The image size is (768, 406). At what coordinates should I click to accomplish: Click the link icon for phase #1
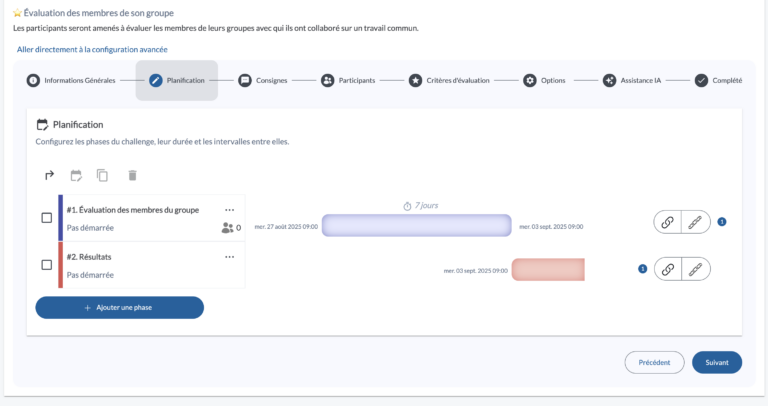point(667,222)
